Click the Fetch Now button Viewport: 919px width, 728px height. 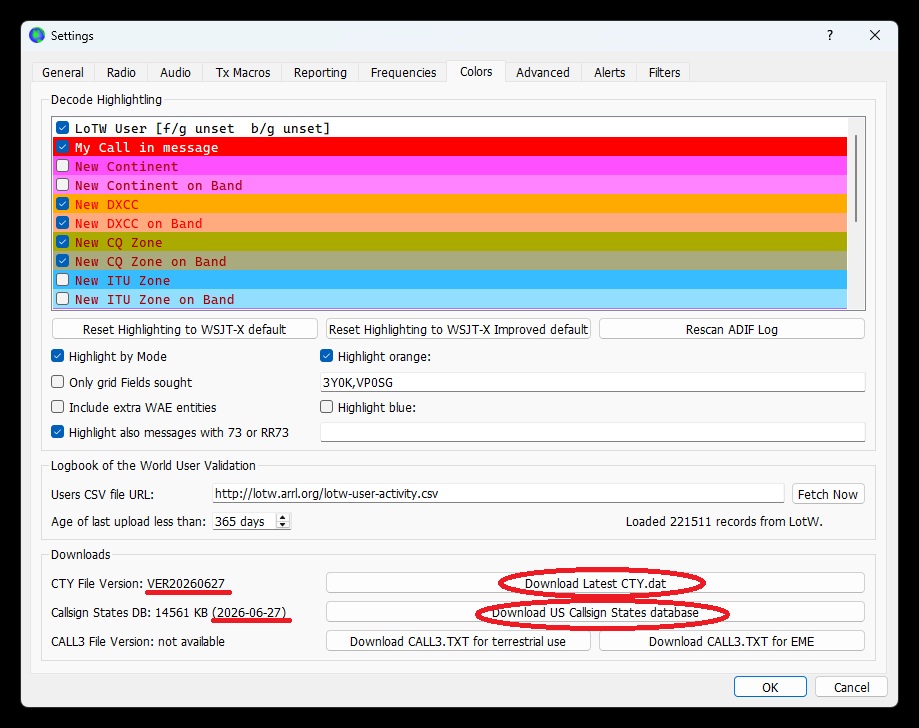tap(828, 494)
